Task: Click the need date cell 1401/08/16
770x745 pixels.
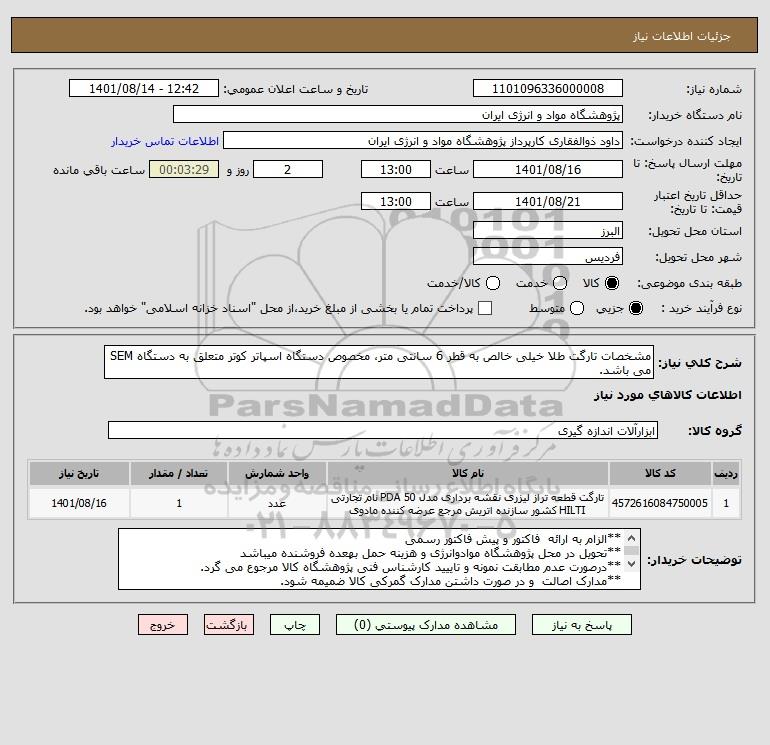Action: pyautogui.click(x=79, y=503)
